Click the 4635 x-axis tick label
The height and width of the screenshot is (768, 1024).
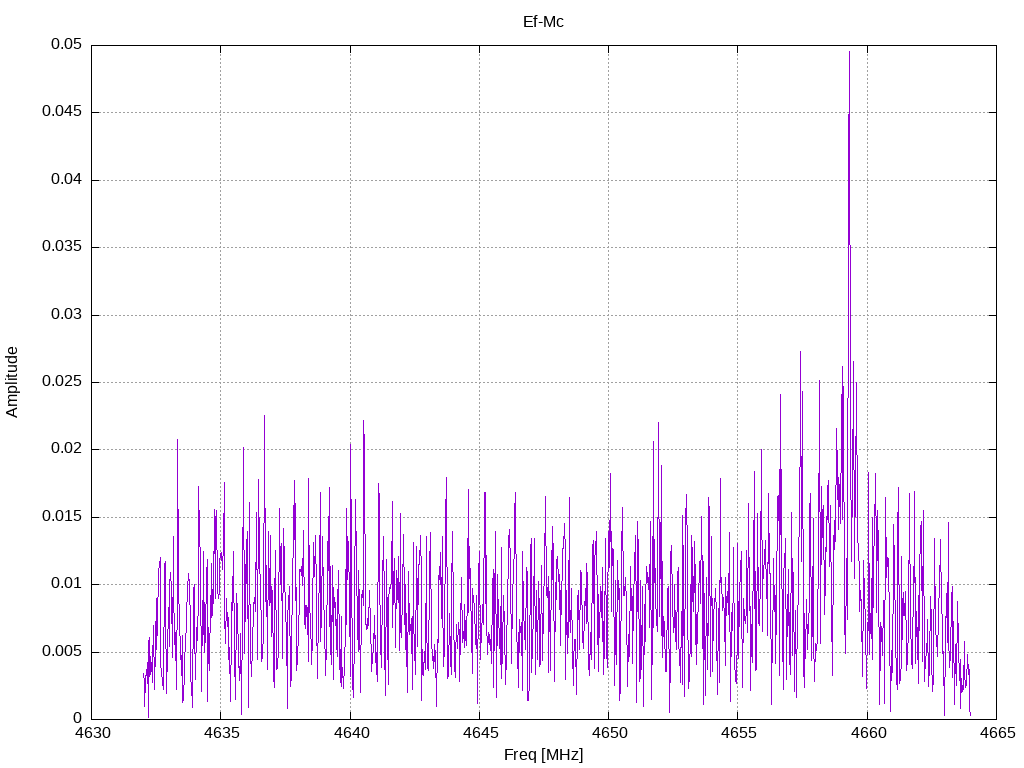(222, 733)
